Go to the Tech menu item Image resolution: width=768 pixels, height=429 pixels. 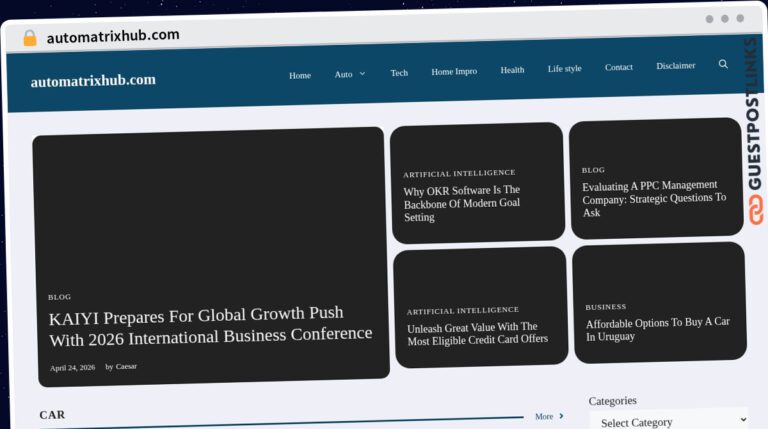(399, 73)
